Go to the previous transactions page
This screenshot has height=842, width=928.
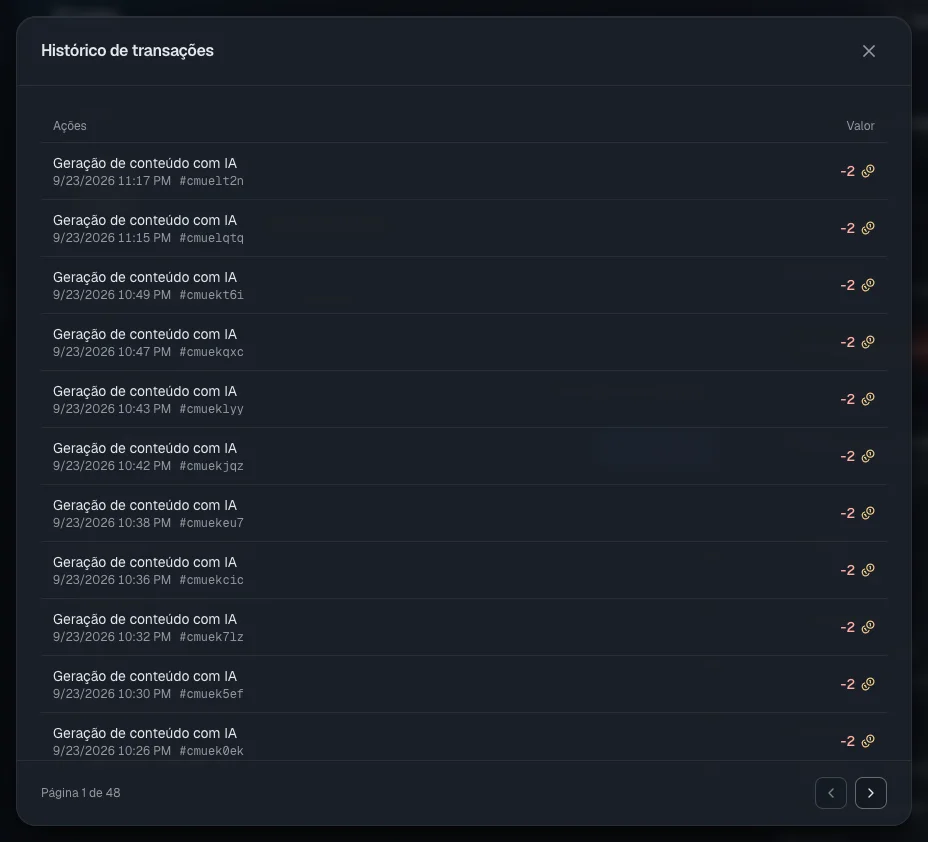click(x=830, y=793)
